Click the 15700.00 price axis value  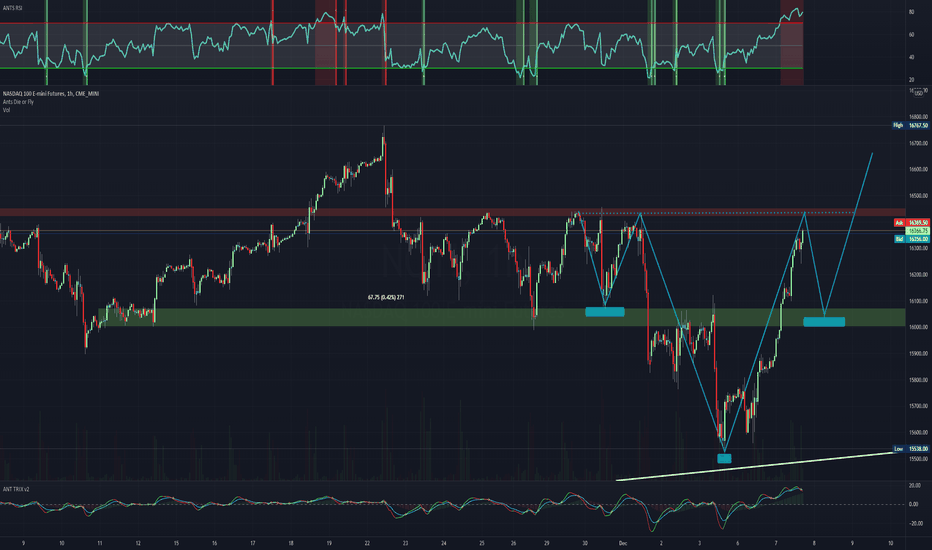coord(918,406)
